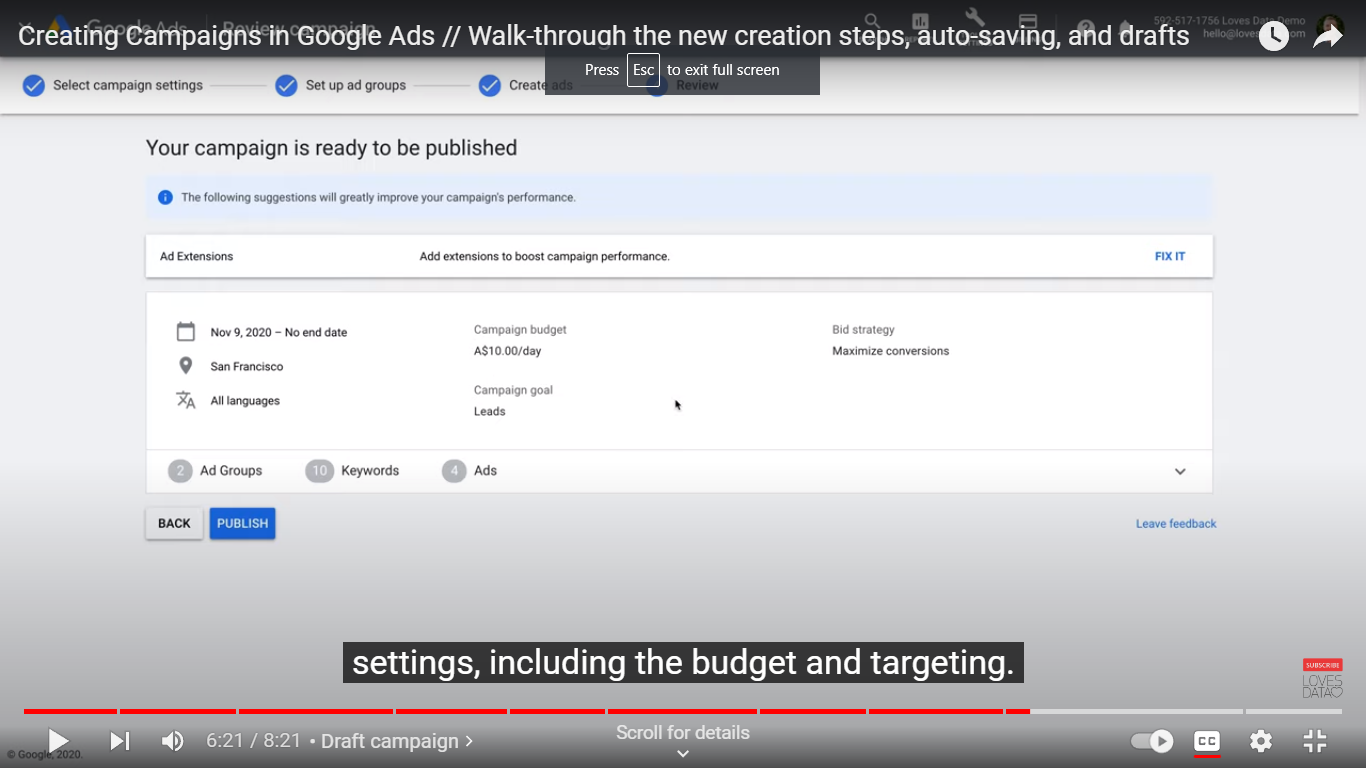The width and height of the screenshot is (1366, 768).
Task: Exit full screen mode
Action: tap(1315, 741)
